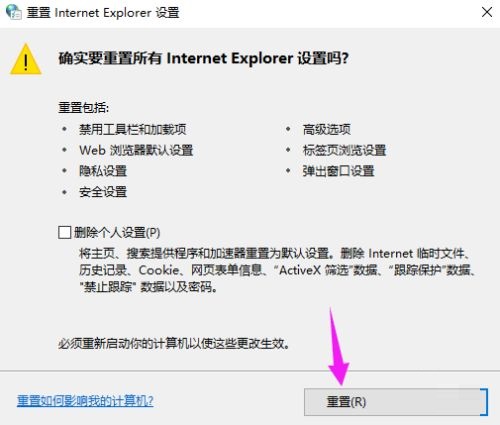Click the 删除个人设置(P) label text
500x425 pixels.
pos(117,232)
